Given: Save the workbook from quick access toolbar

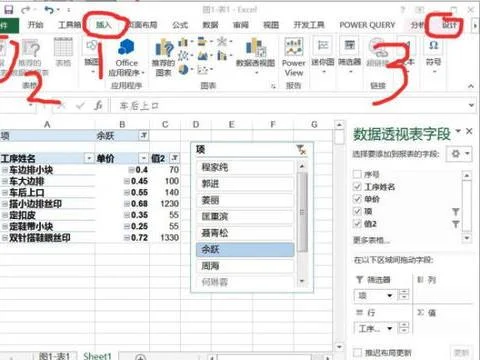Looking at the screenshot, I should click(x=9, y=10).
